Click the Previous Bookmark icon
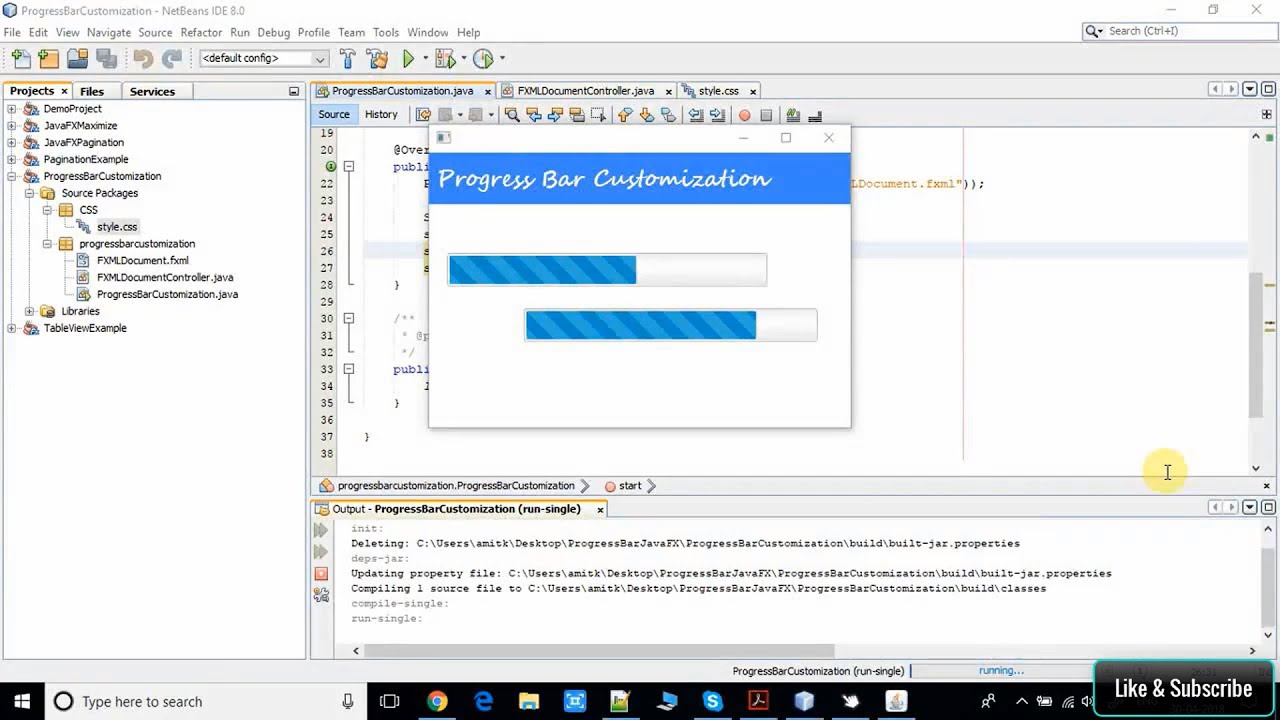This screenshot has height=720, width=1280. click(625, 115)
